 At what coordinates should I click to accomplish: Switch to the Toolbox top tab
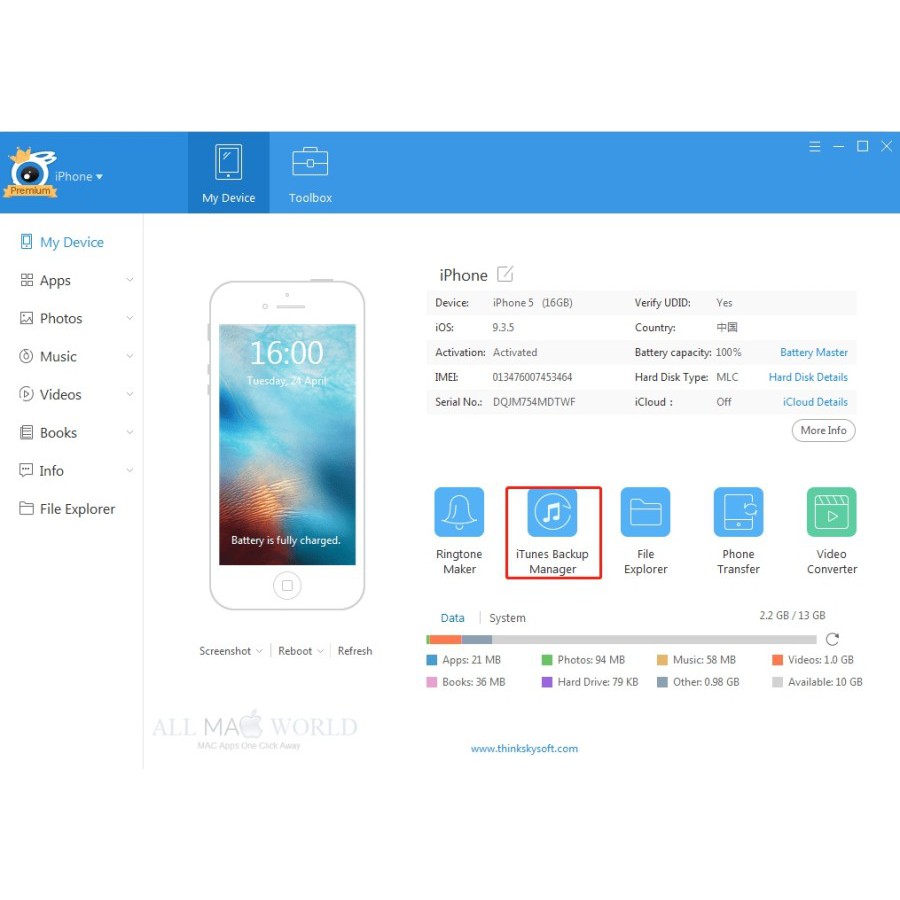coord(310,173)
